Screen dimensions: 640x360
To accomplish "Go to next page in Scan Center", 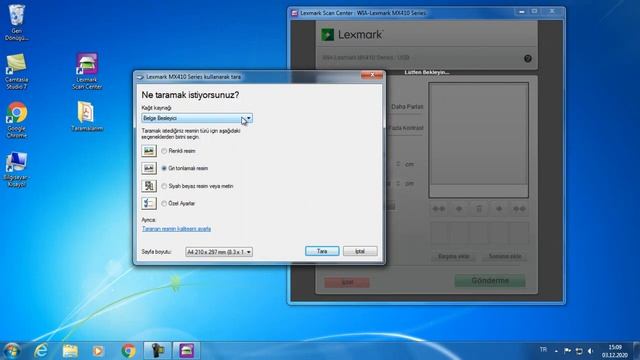I will pyautogui.click(x=499, y=209).
